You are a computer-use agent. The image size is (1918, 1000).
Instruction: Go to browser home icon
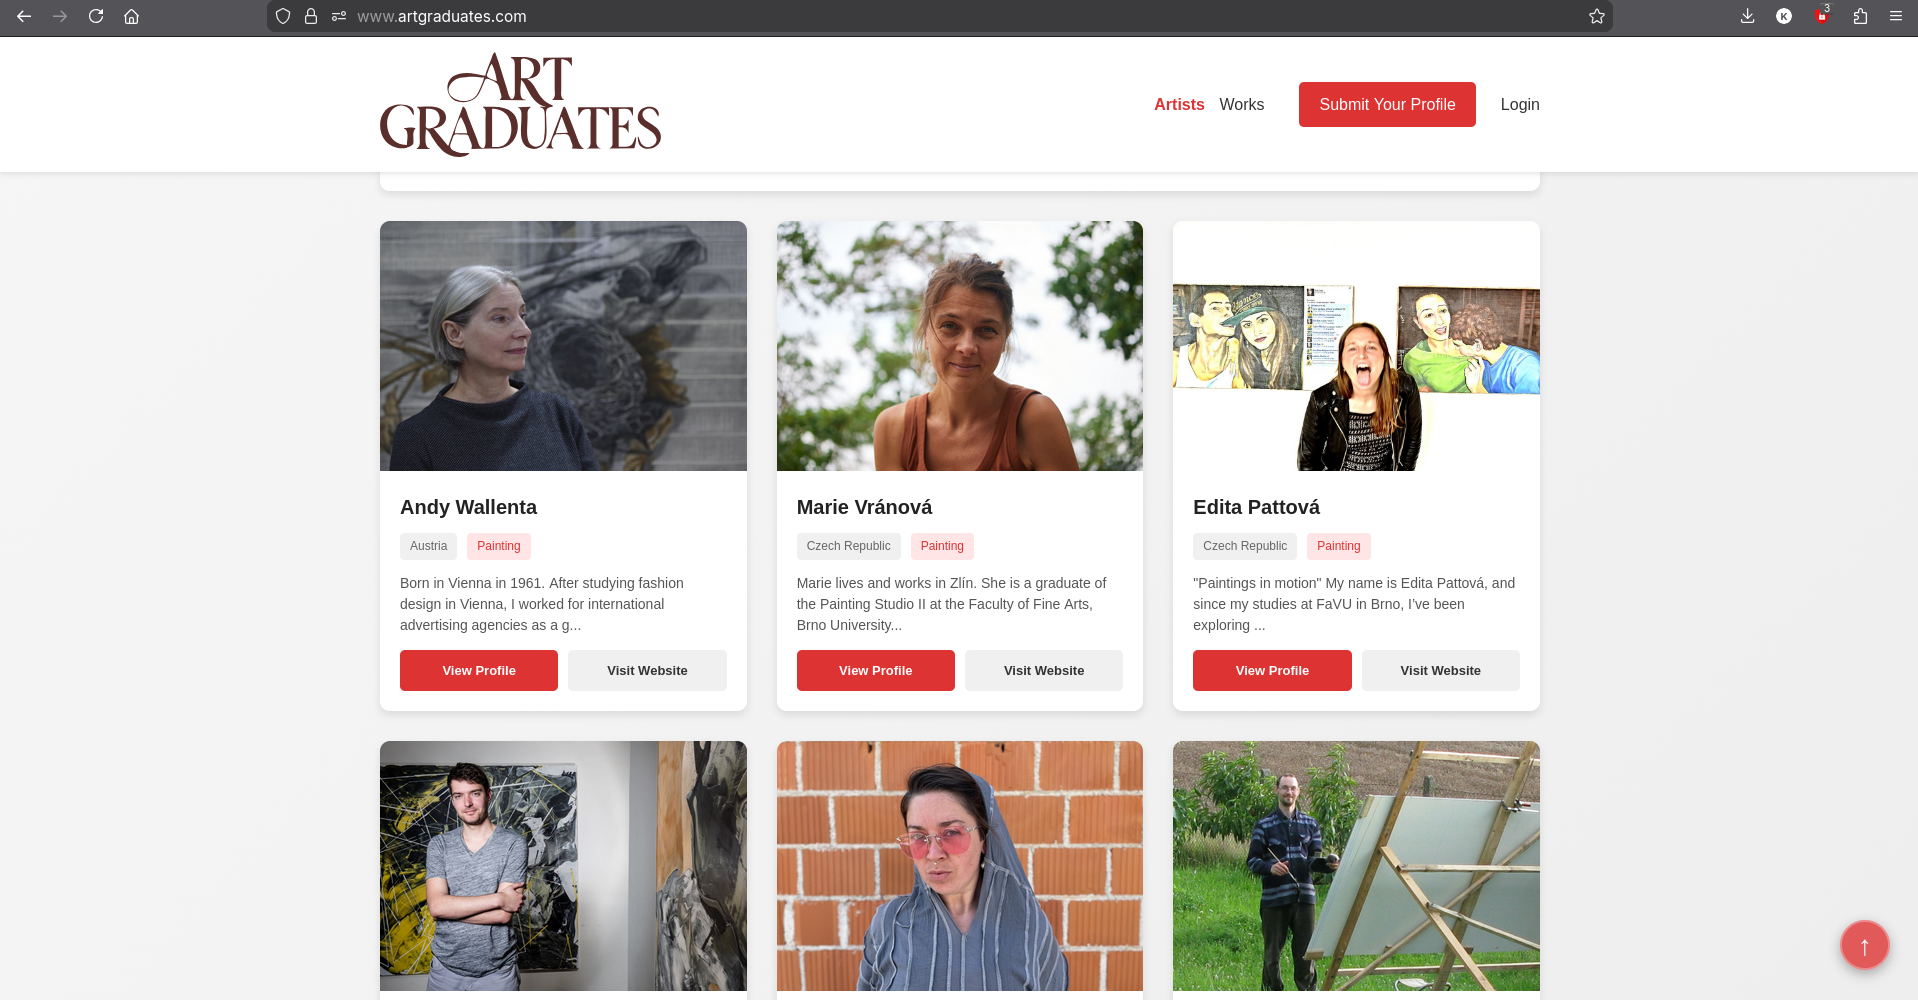(x=131, y=16)
